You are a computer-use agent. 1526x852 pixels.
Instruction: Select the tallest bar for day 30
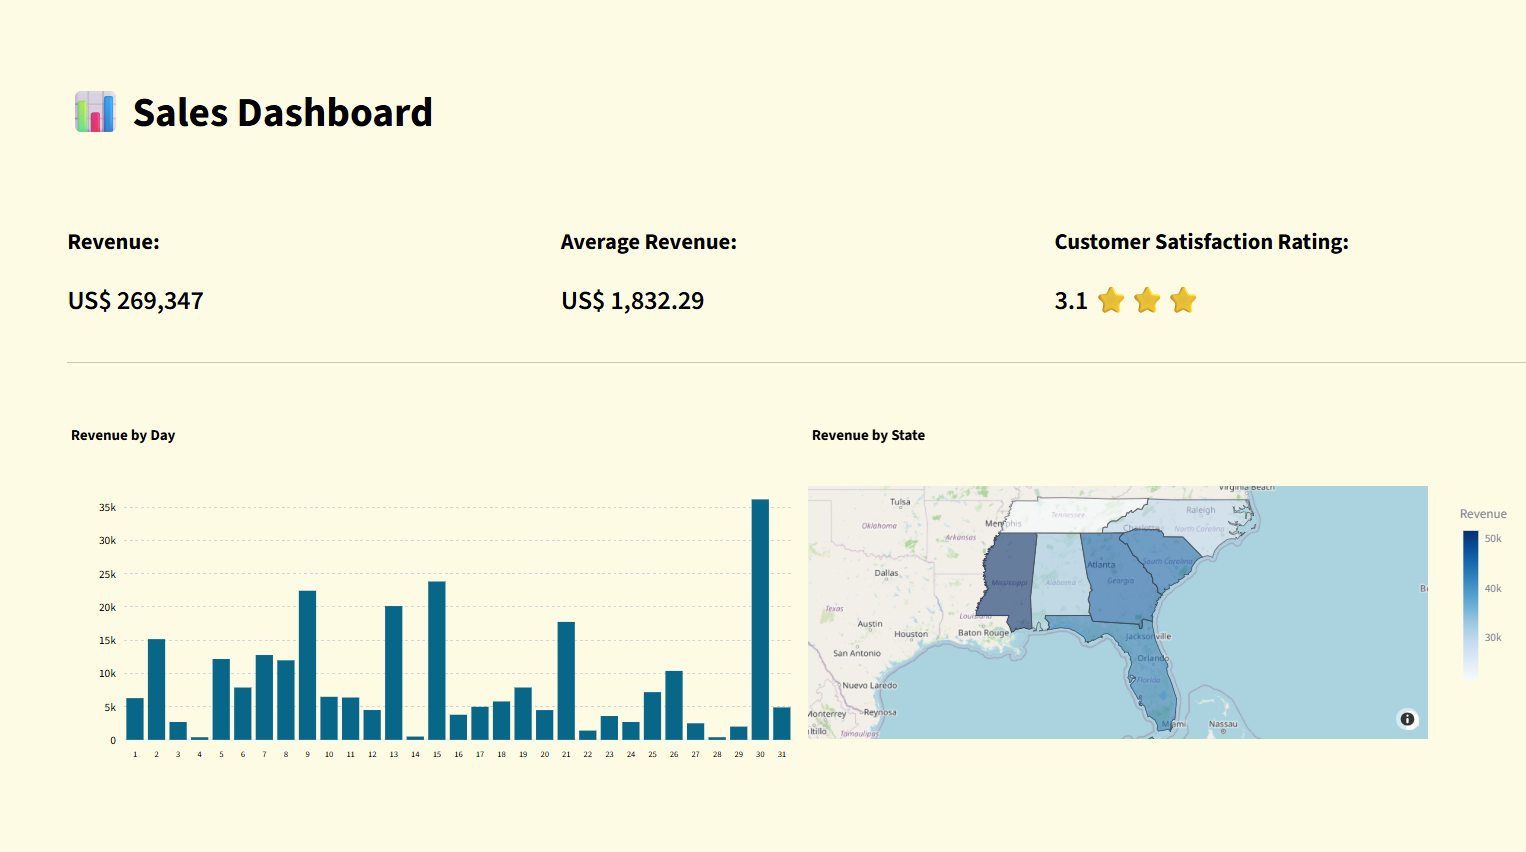pos(760,619)
